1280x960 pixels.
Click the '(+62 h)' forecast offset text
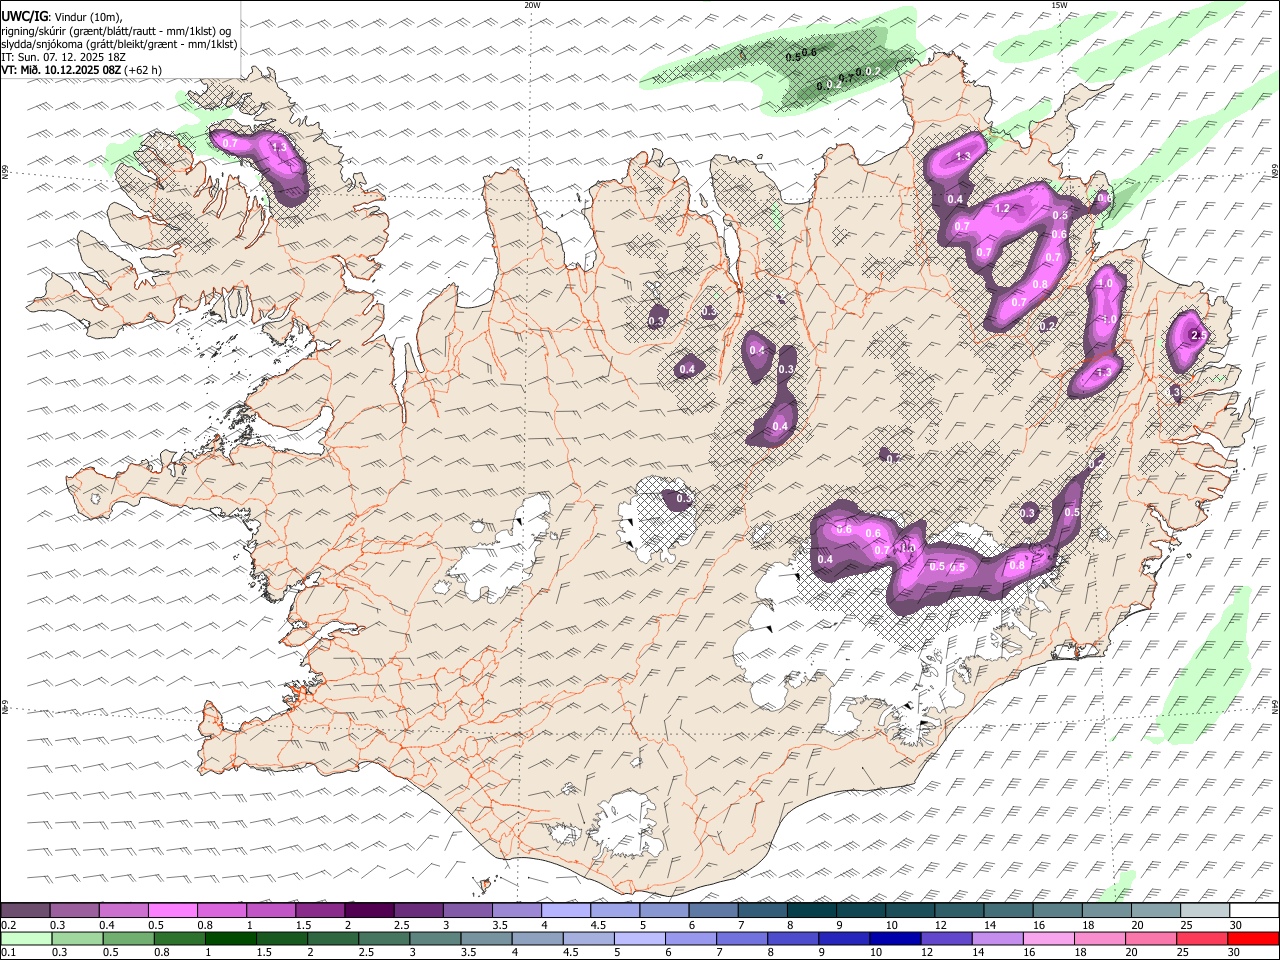[143, 70]
